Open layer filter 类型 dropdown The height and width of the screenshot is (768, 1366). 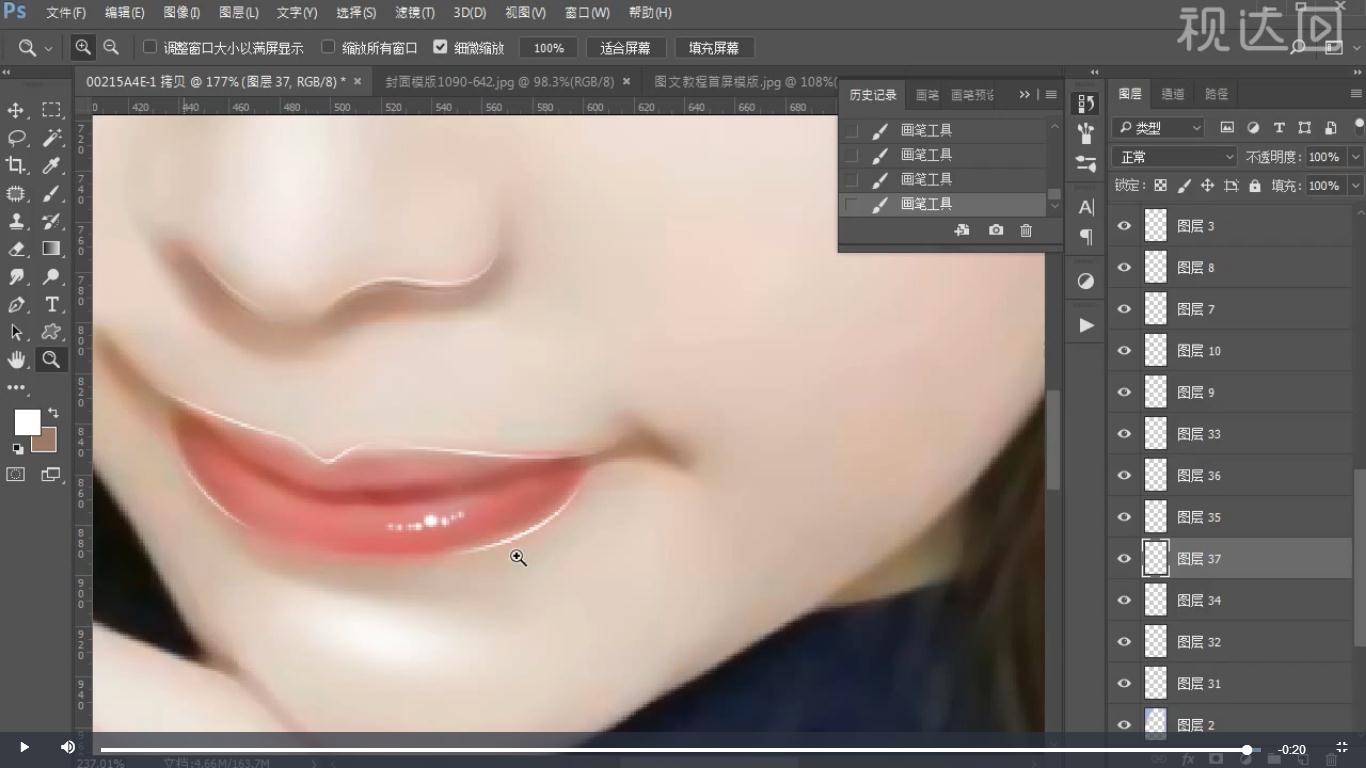point(1160,128)
